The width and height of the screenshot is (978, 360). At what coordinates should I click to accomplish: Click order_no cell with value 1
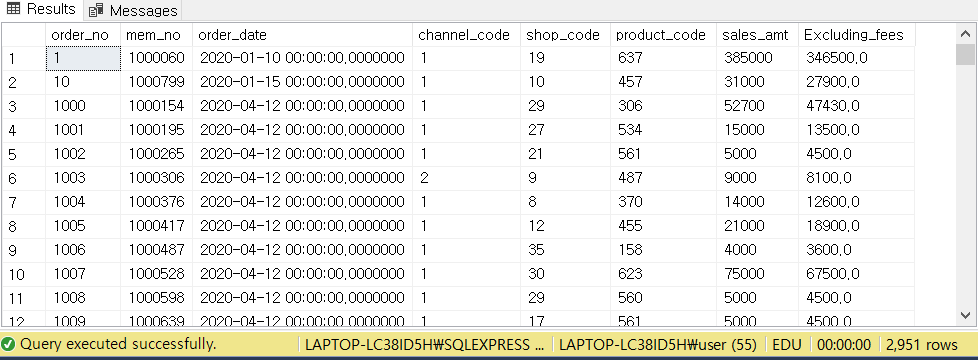coord(83,59)
